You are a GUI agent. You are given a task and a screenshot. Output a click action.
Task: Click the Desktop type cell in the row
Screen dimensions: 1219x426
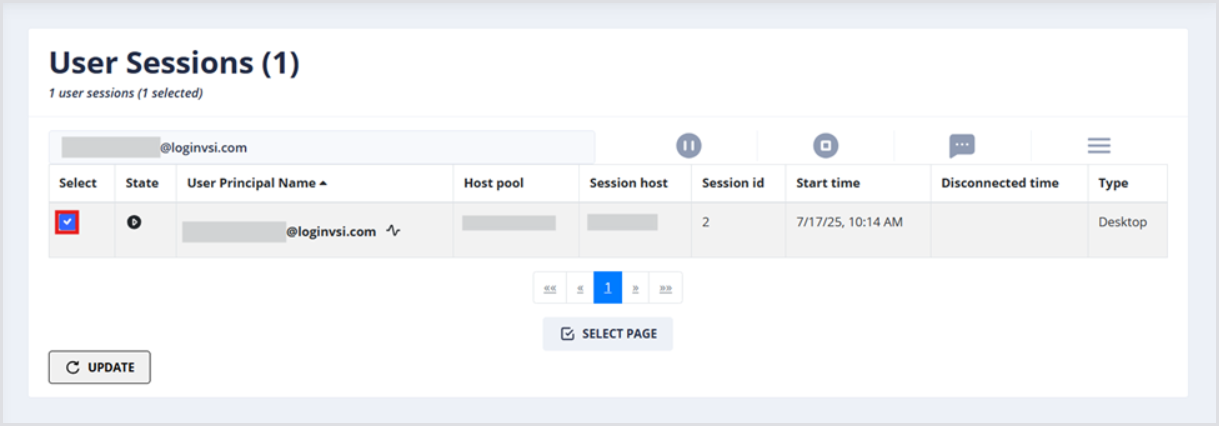(1122, 222)
